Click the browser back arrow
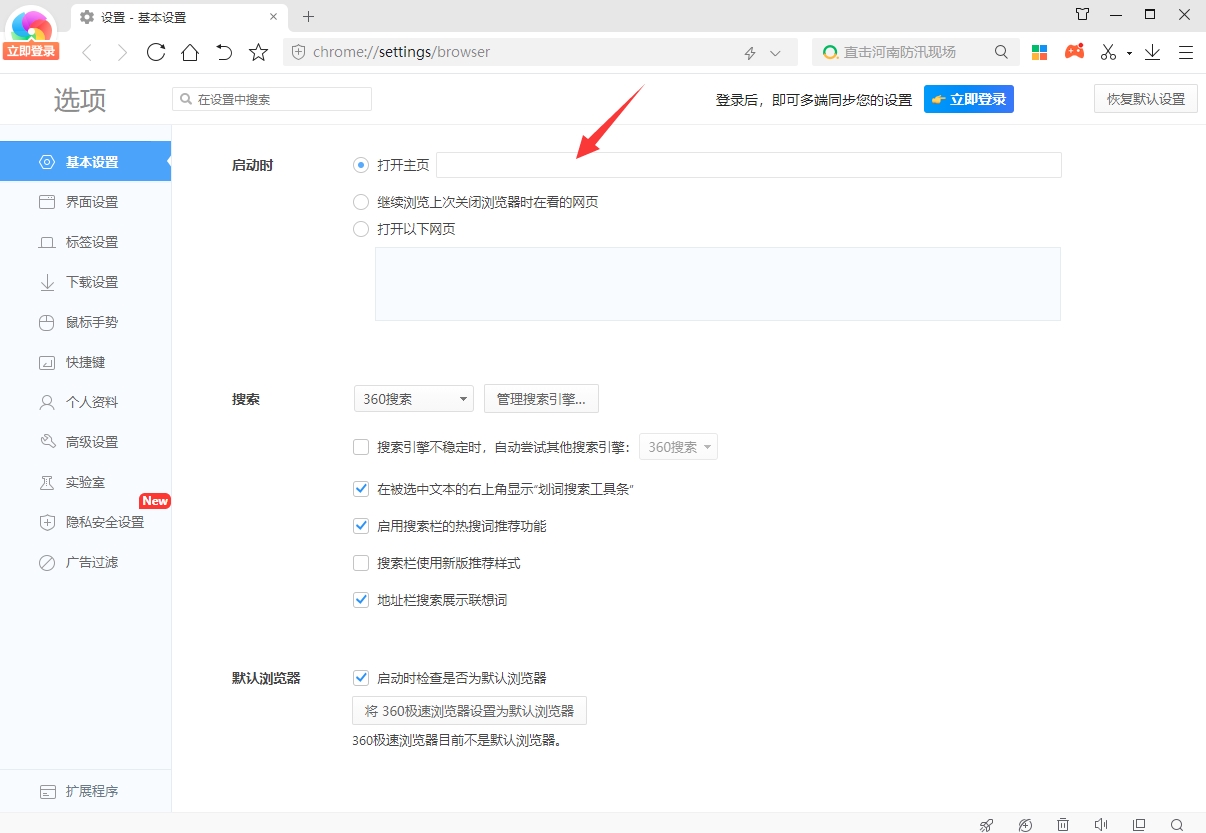Image resolution: width=1206 pixels, height=833 pixels. pyautogui.click(x=87, y=52)
